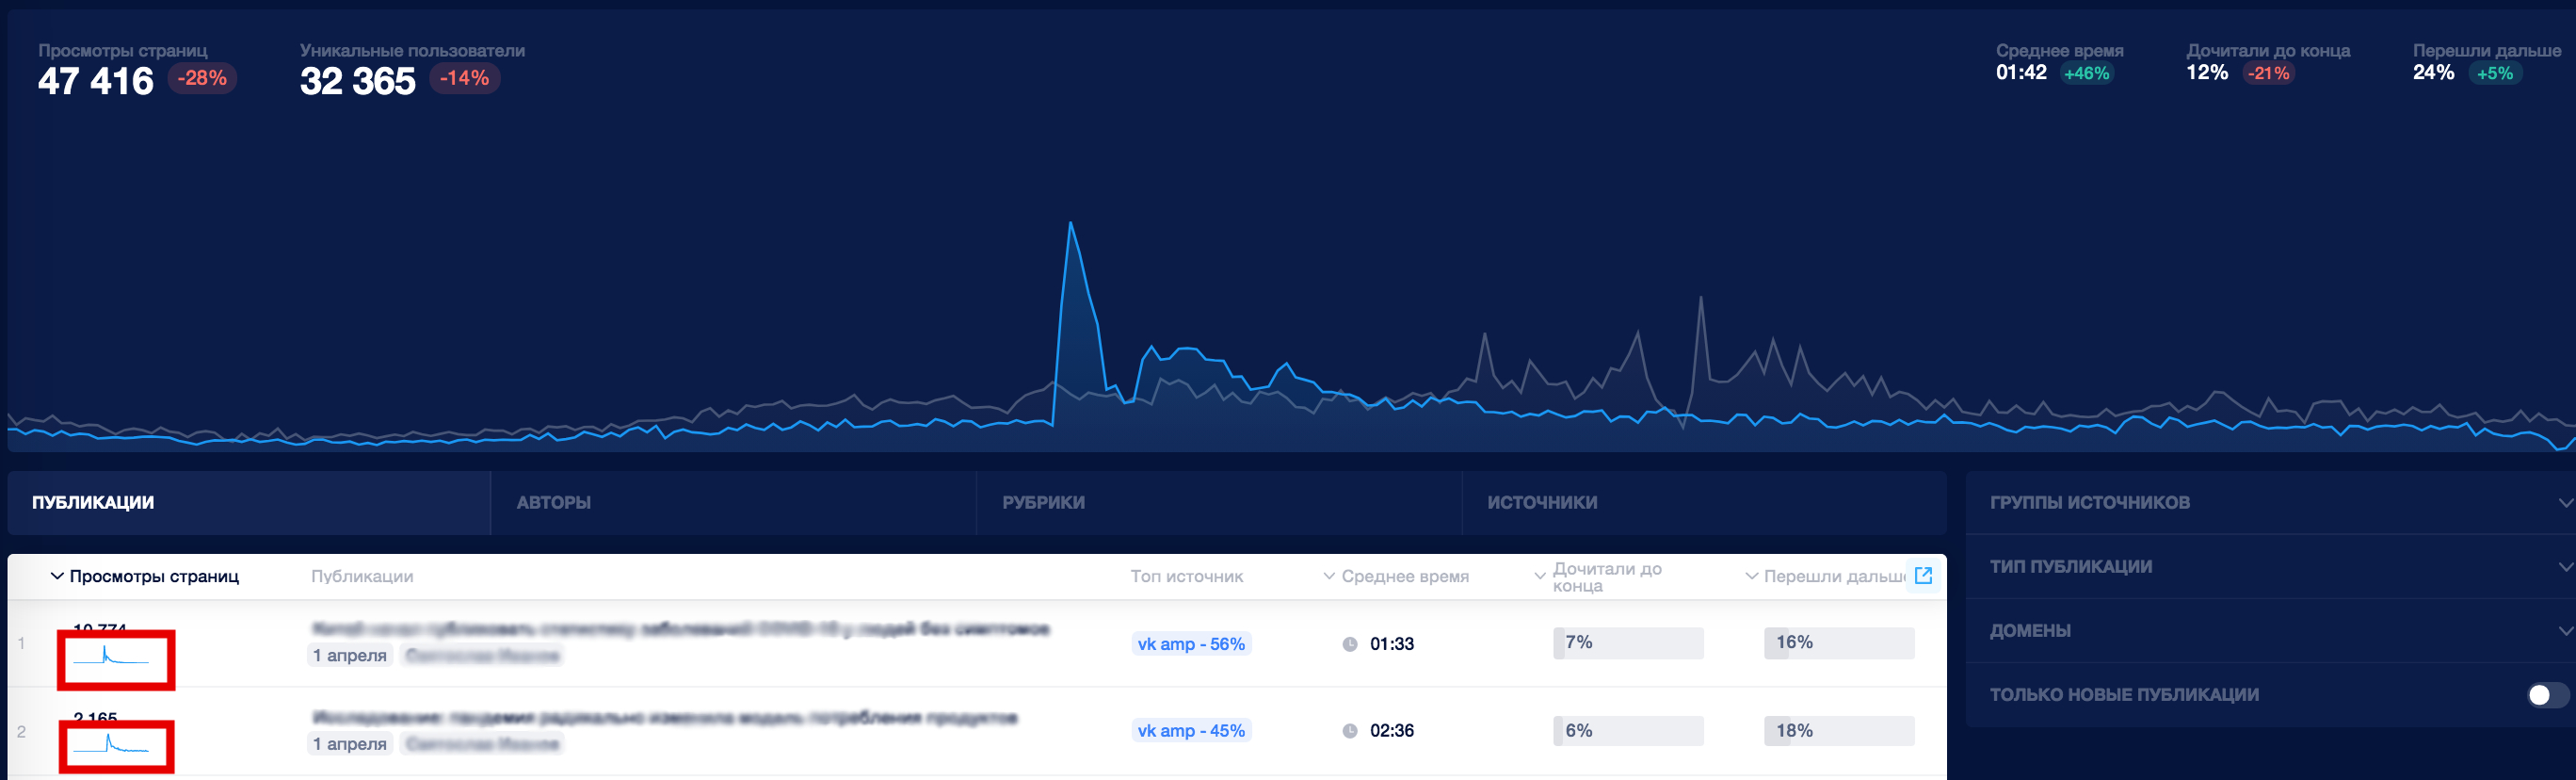Viewport: 2576px width, 780px height.
Task: Click the export icon in table header
Action: pos(1922,575)
